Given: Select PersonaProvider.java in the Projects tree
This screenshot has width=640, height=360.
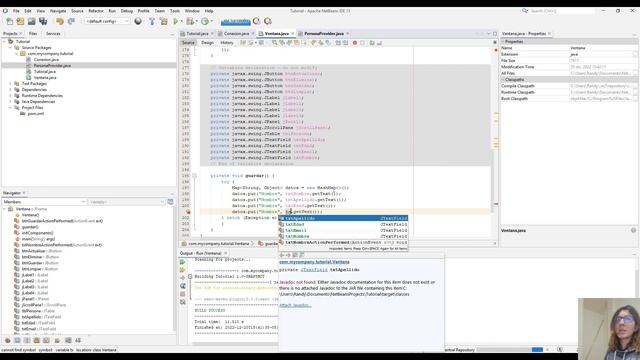Looking at the screenshot, I should pos(52,65).
